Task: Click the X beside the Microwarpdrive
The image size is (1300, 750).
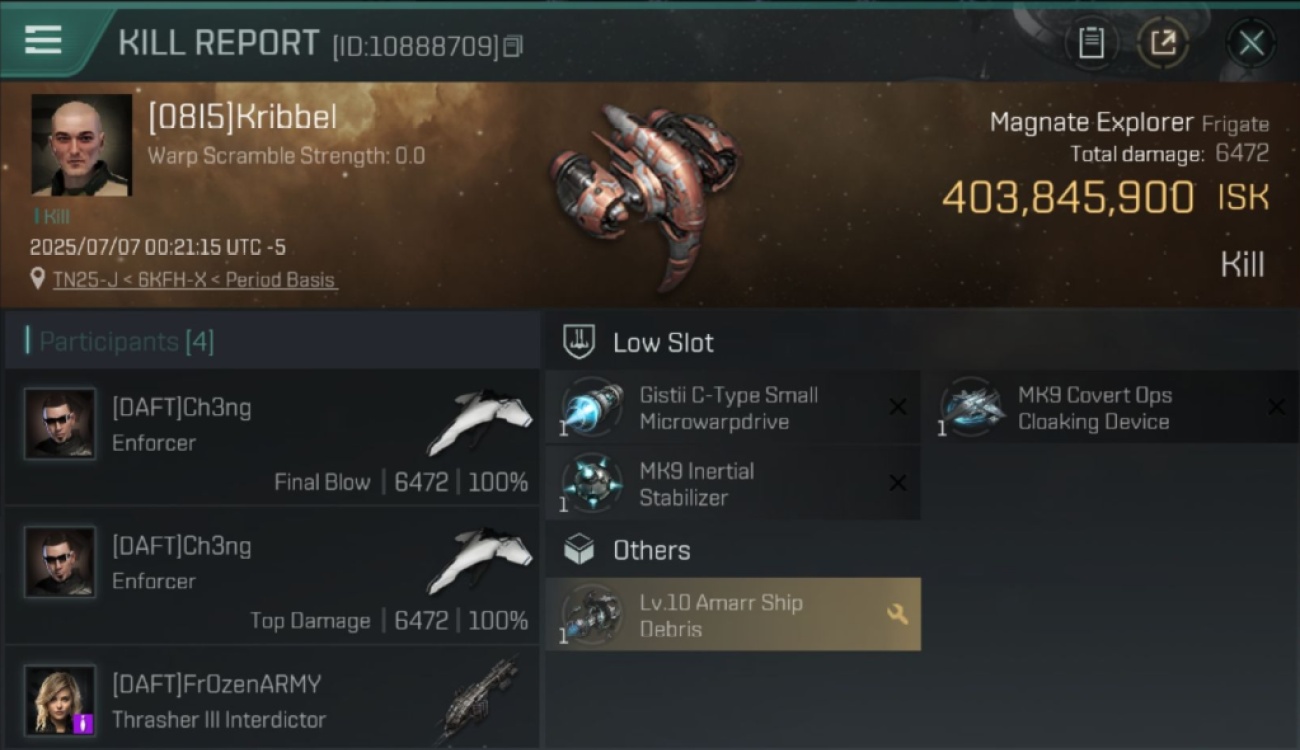Action: pos(898,407)
